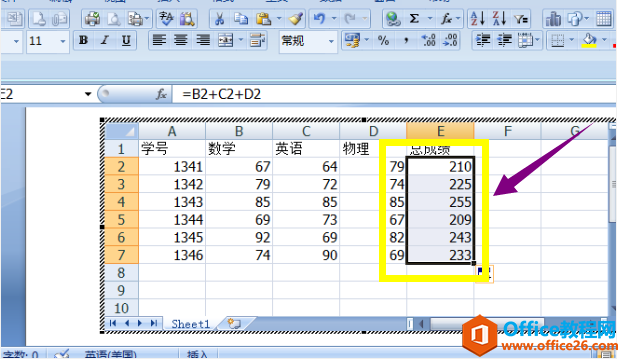Apply the yellow fill color bucket
The width and height of the screenshot is (625, 363).
590,40
